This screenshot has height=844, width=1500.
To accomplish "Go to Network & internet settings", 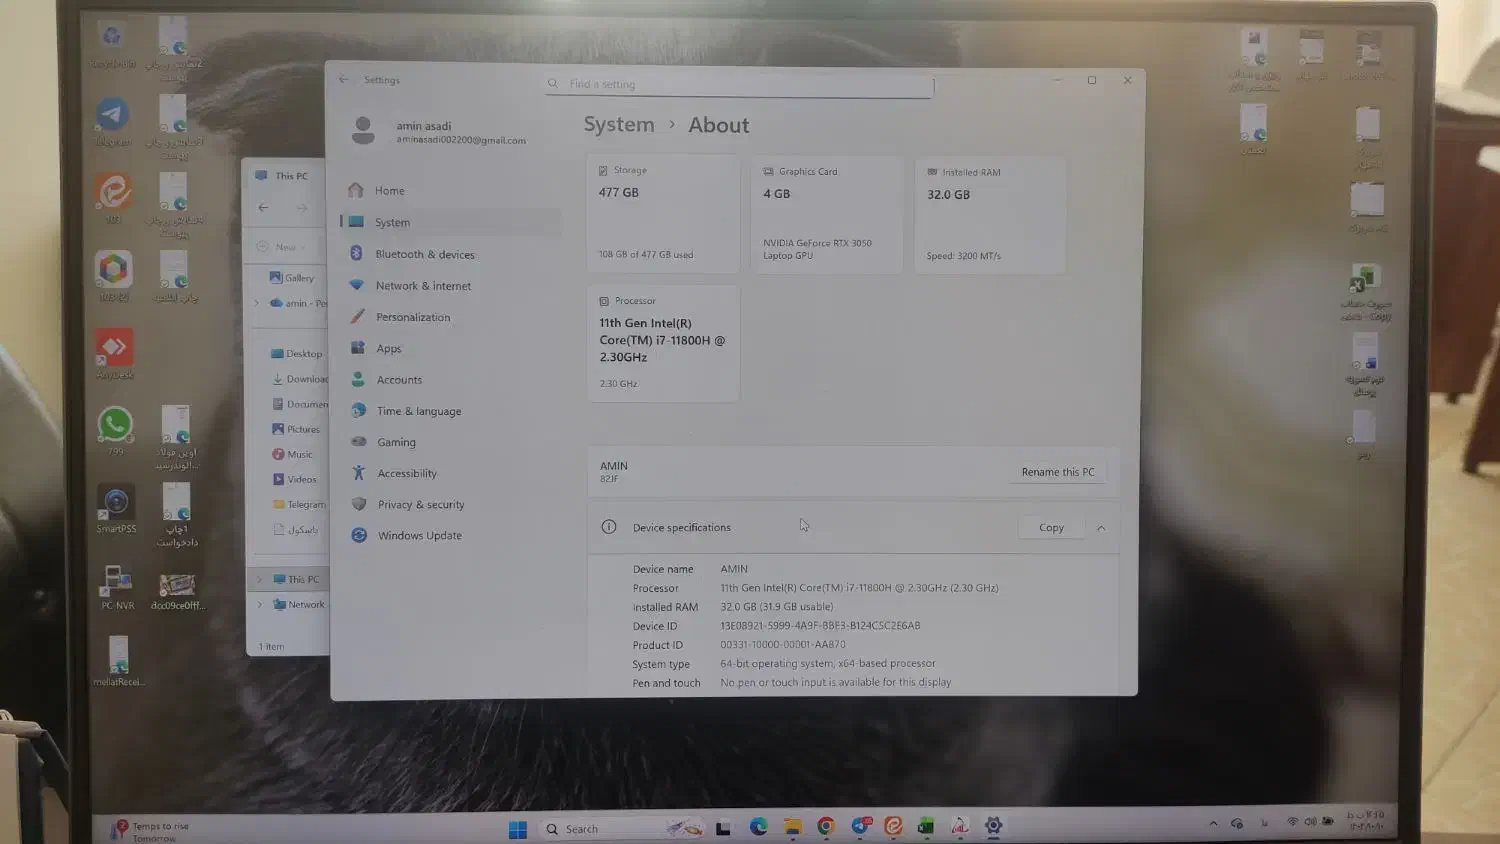I will click(x=422, y=286).
